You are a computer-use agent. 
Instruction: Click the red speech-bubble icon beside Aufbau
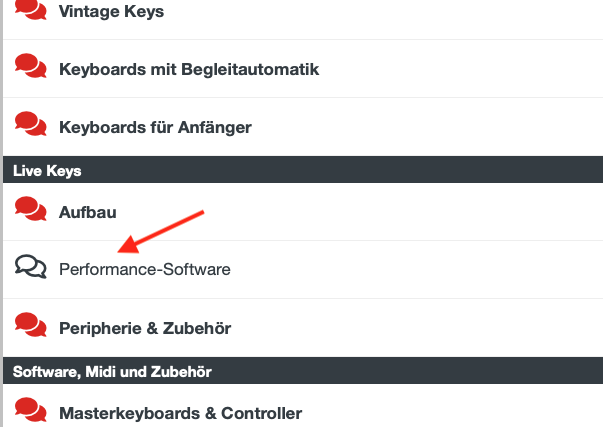point(31,209)
